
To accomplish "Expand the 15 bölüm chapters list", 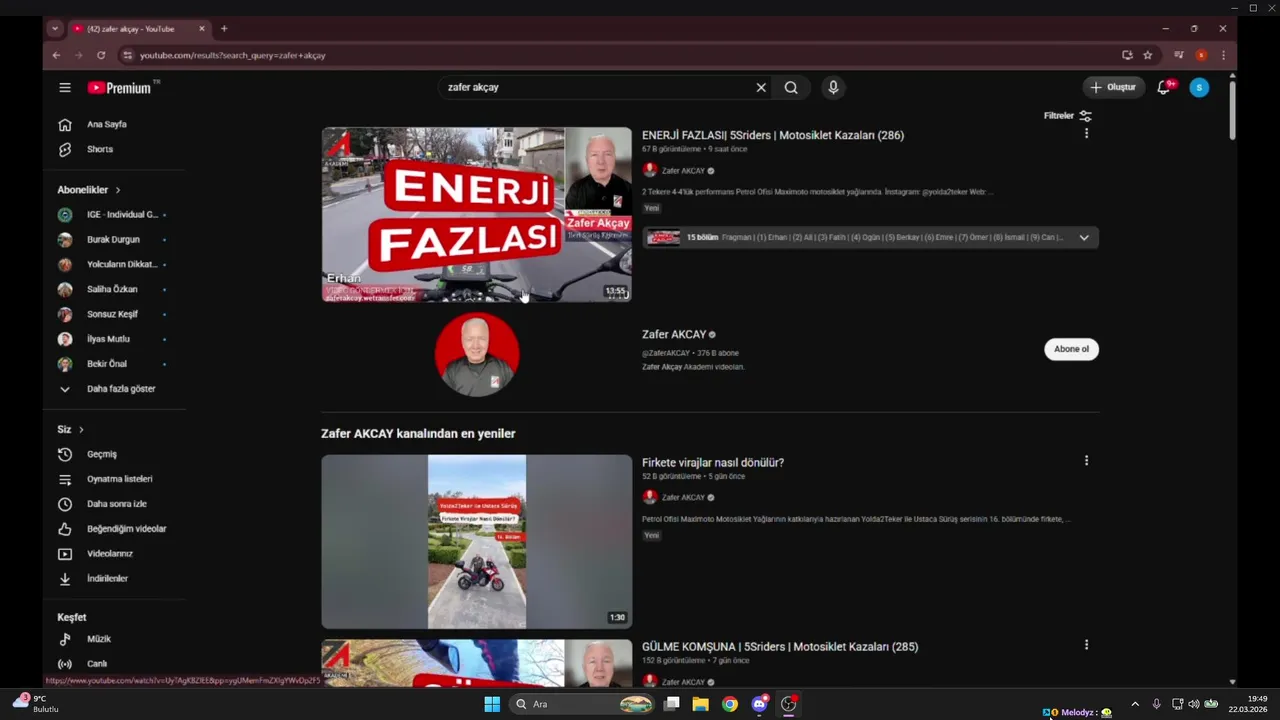I will point(1084,238).
